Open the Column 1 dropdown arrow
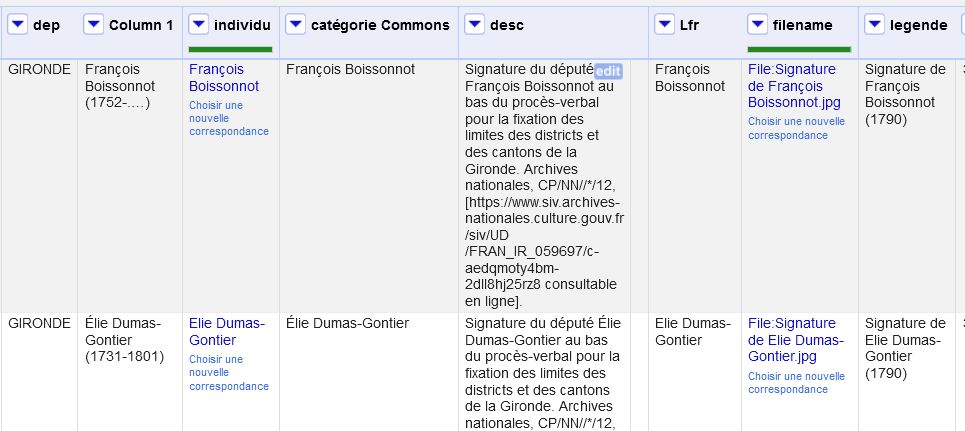This screenshot has height=431, width=965. point(93,24)
